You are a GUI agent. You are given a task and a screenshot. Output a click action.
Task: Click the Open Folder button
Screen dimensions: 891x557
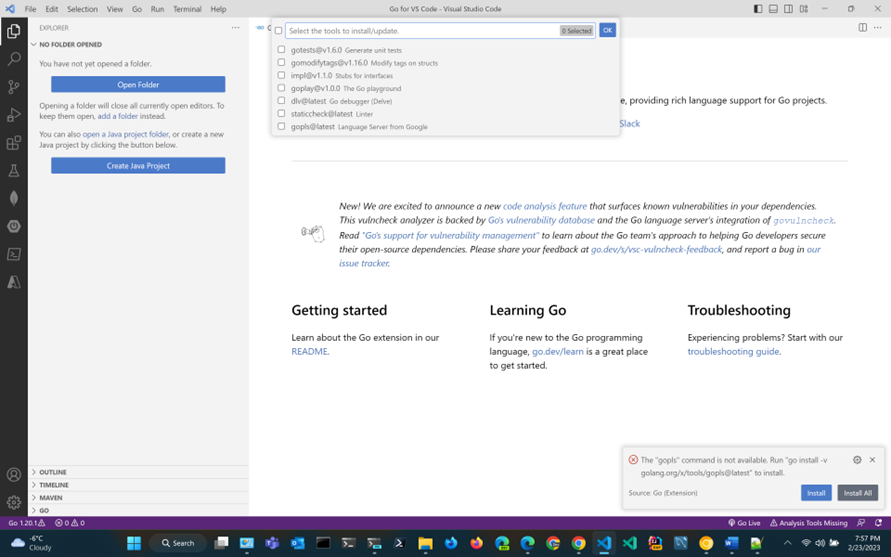click(138, 85)
